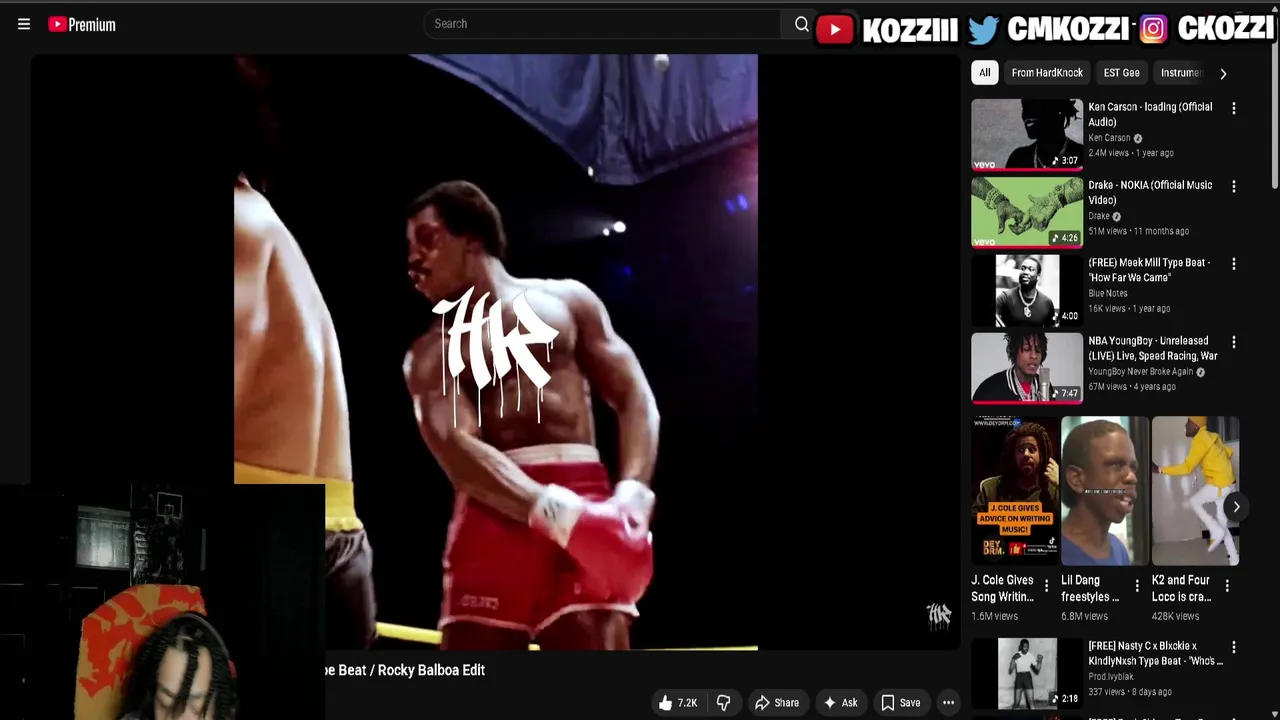Screen dimensions: 1280x720
Task: Open Meek Mill Type Beat thumbnail
Action: pos(1027,290)
